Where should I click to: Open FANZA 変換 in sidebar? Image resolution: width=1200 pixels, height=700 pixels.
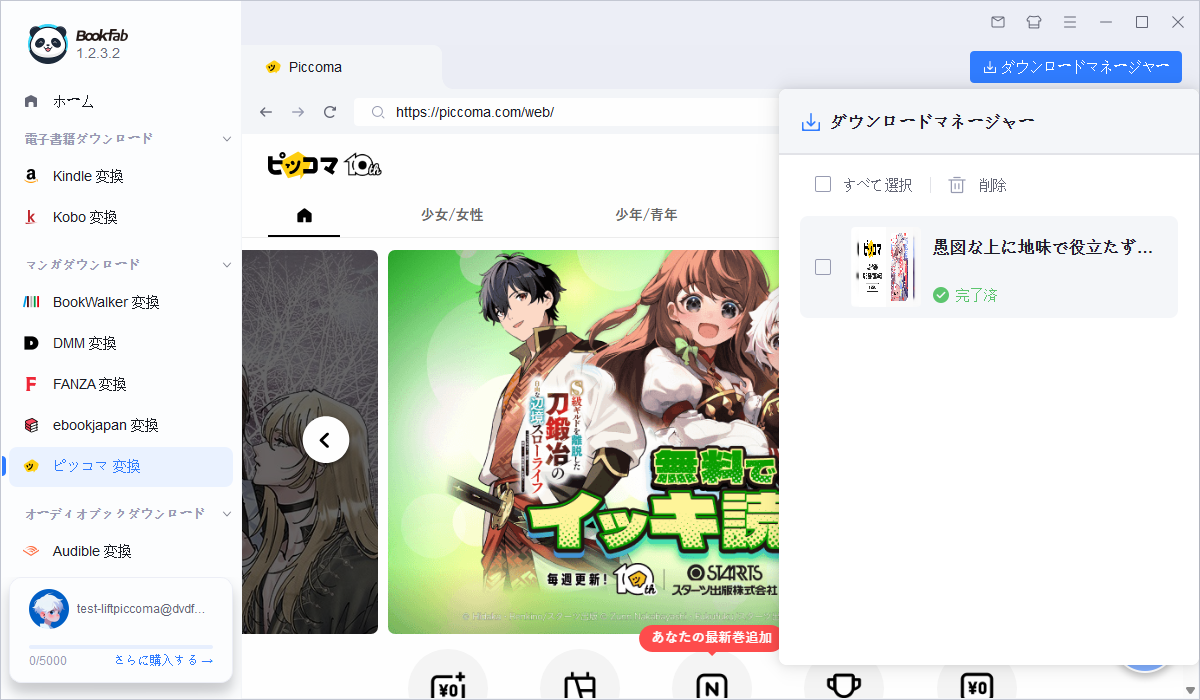pyautogui.click(x=120, y=384)
